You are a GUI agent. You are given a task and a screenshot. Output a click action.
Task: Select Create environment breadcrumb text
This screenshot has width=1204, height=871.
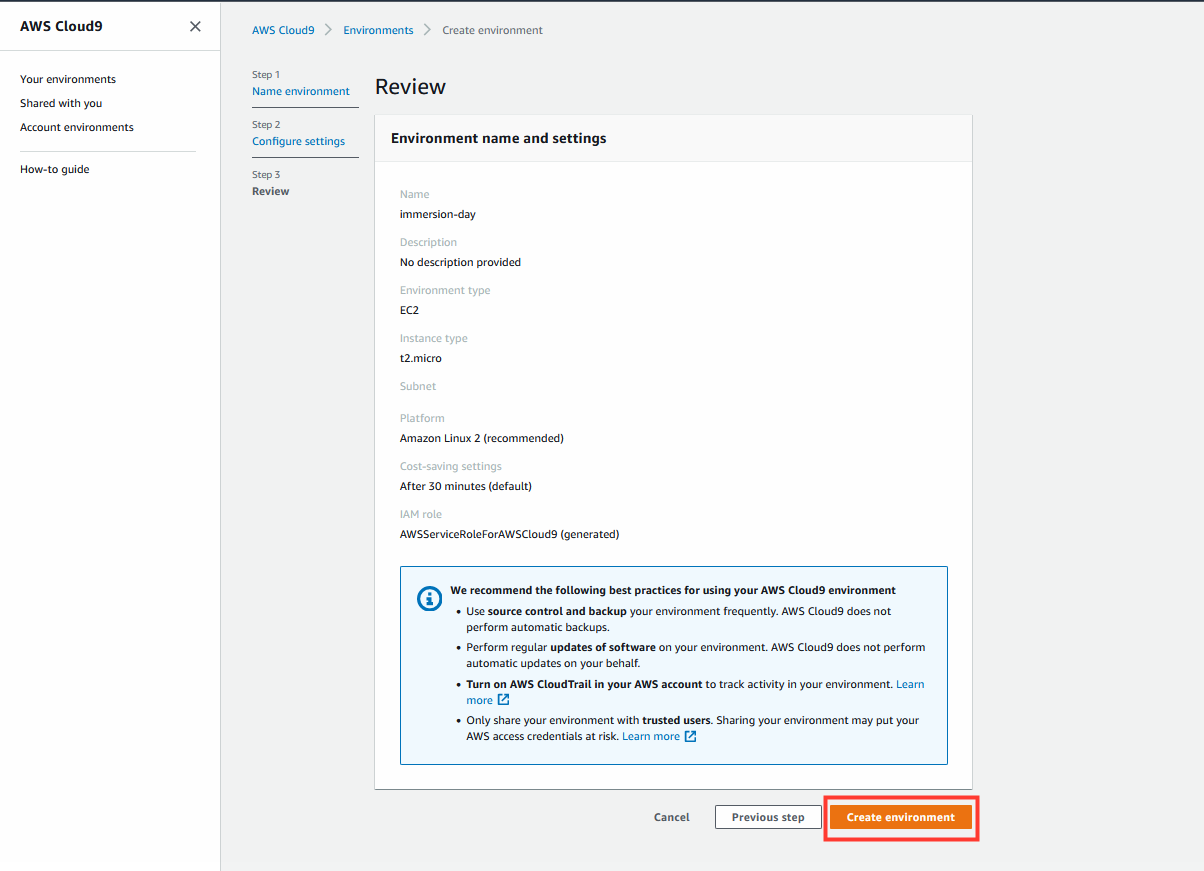click(x=493, y=30)
